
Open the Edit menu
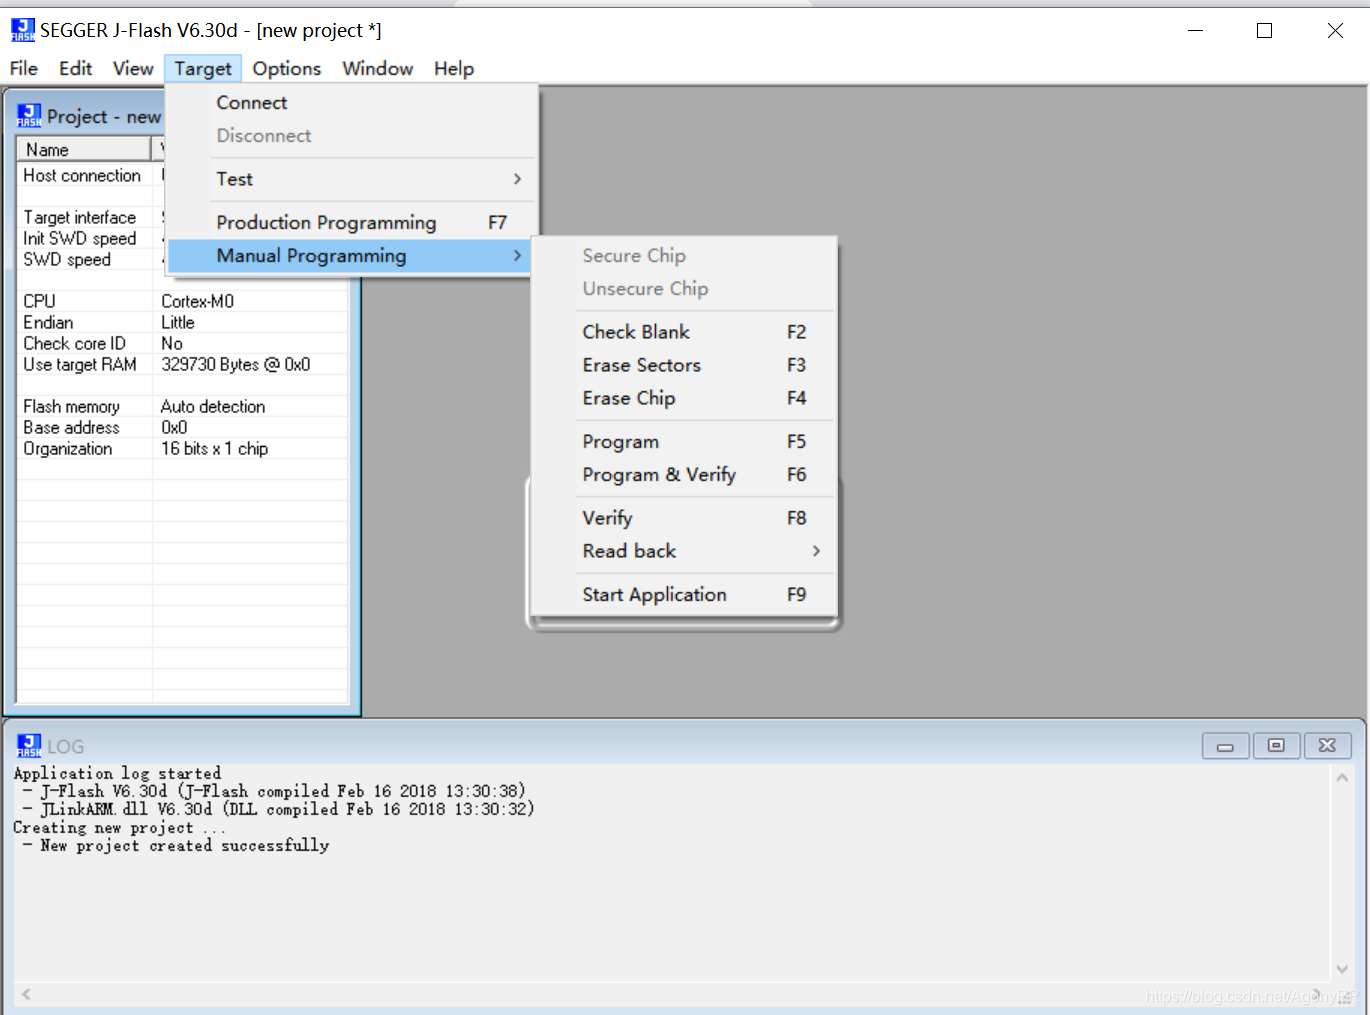point(75,68)
